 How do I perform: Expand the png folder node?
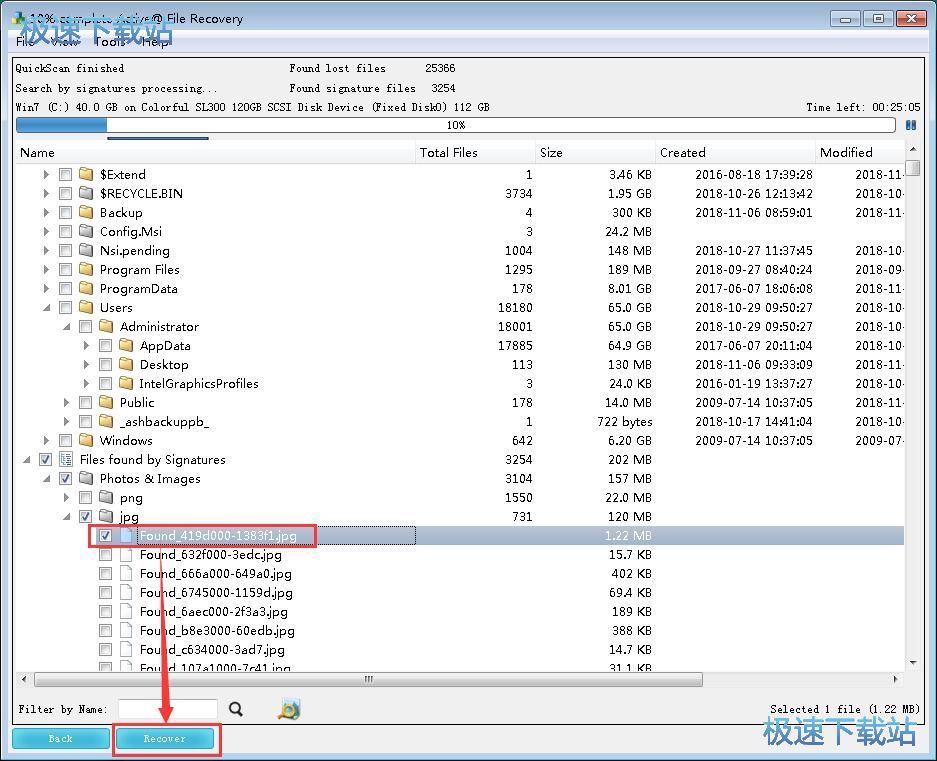point(66,497)
